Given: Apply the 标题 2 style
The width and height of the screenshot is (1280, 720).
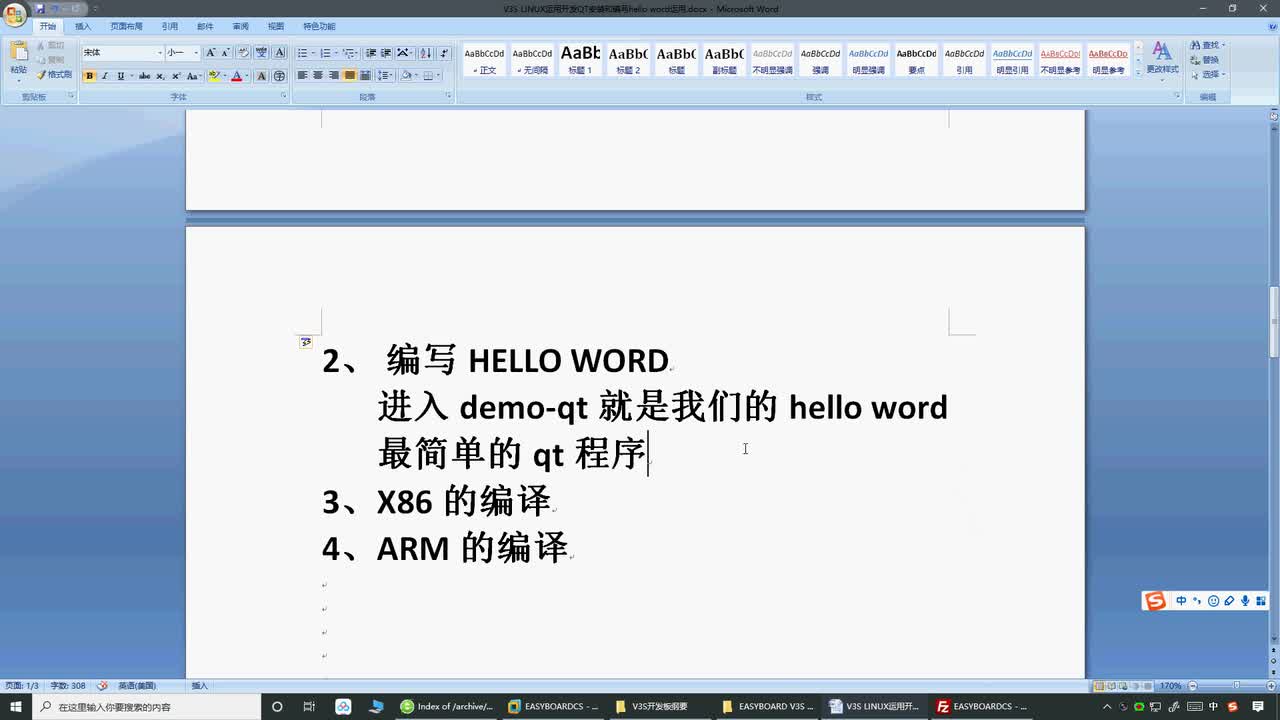Looking at the screenshot, I should 629,61.
